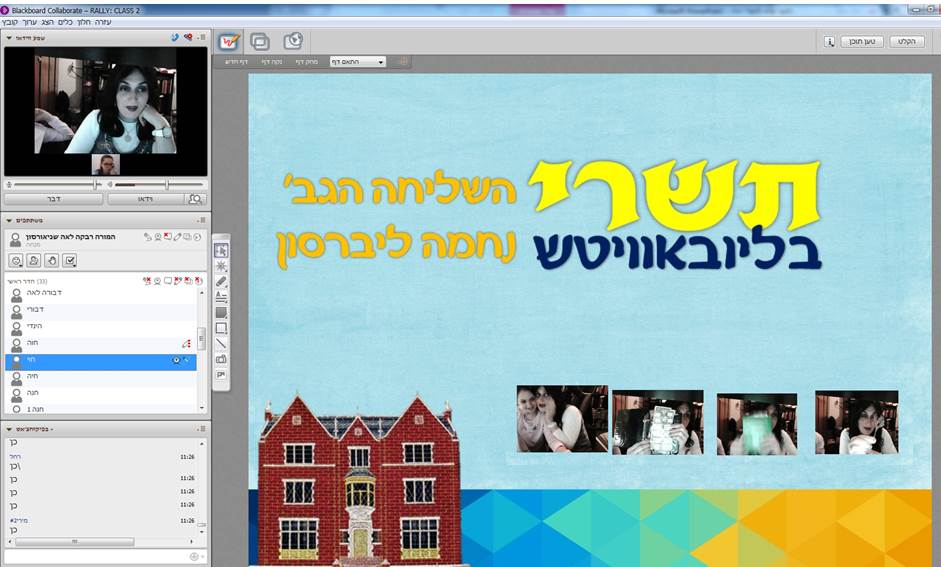This screenshot has height=567, width=941.
Task: Open the participants panel options menu
Action: [202, 220]
